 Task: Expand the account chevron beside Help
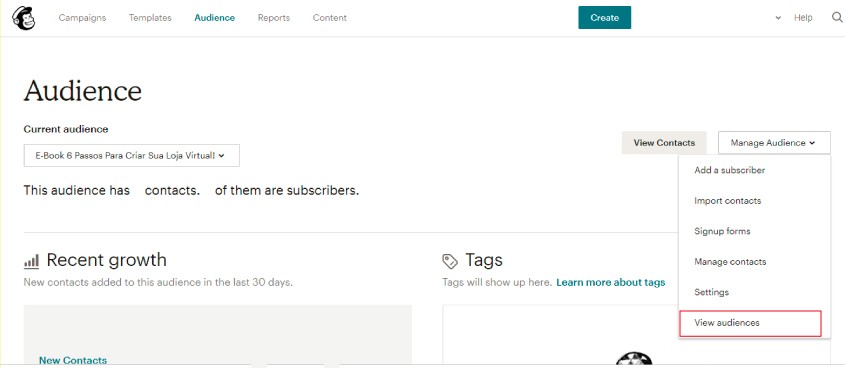click(778, 18)
